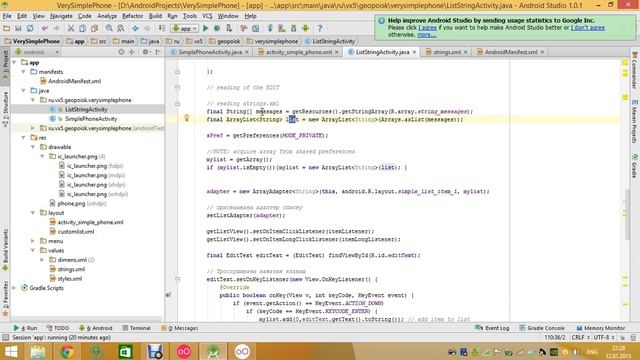Click the Find magnifier icon
The height and width of the screenshot is (360, 640).
tap(109, 28)
